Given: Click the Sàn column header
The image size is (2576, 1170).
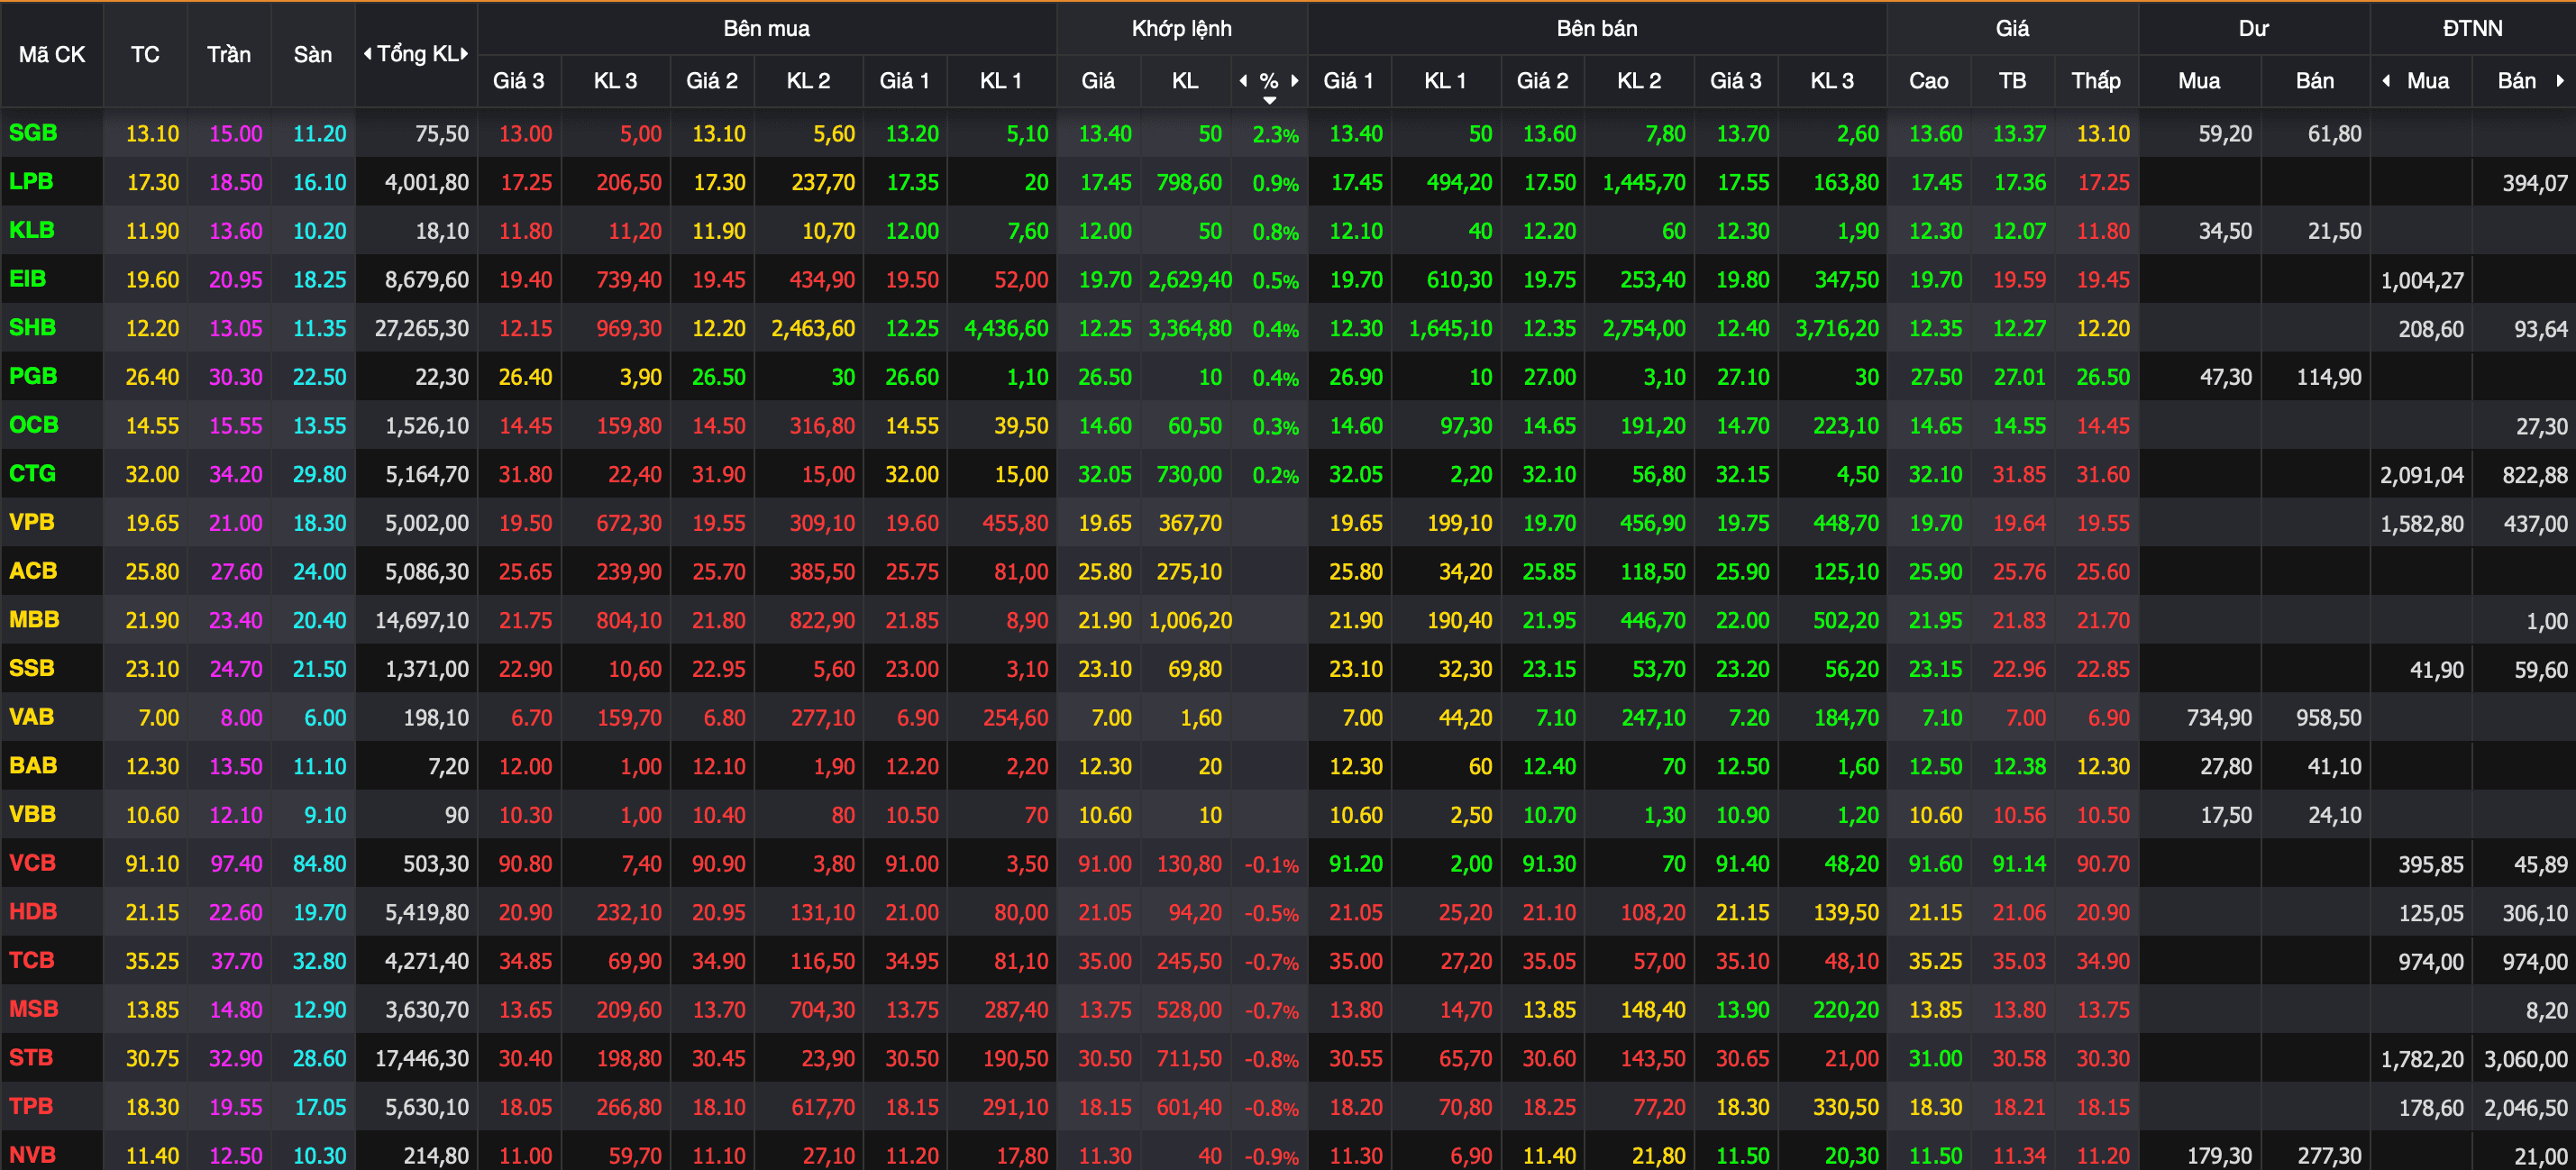Looking at the screenshot, I should tap(312, 55).
